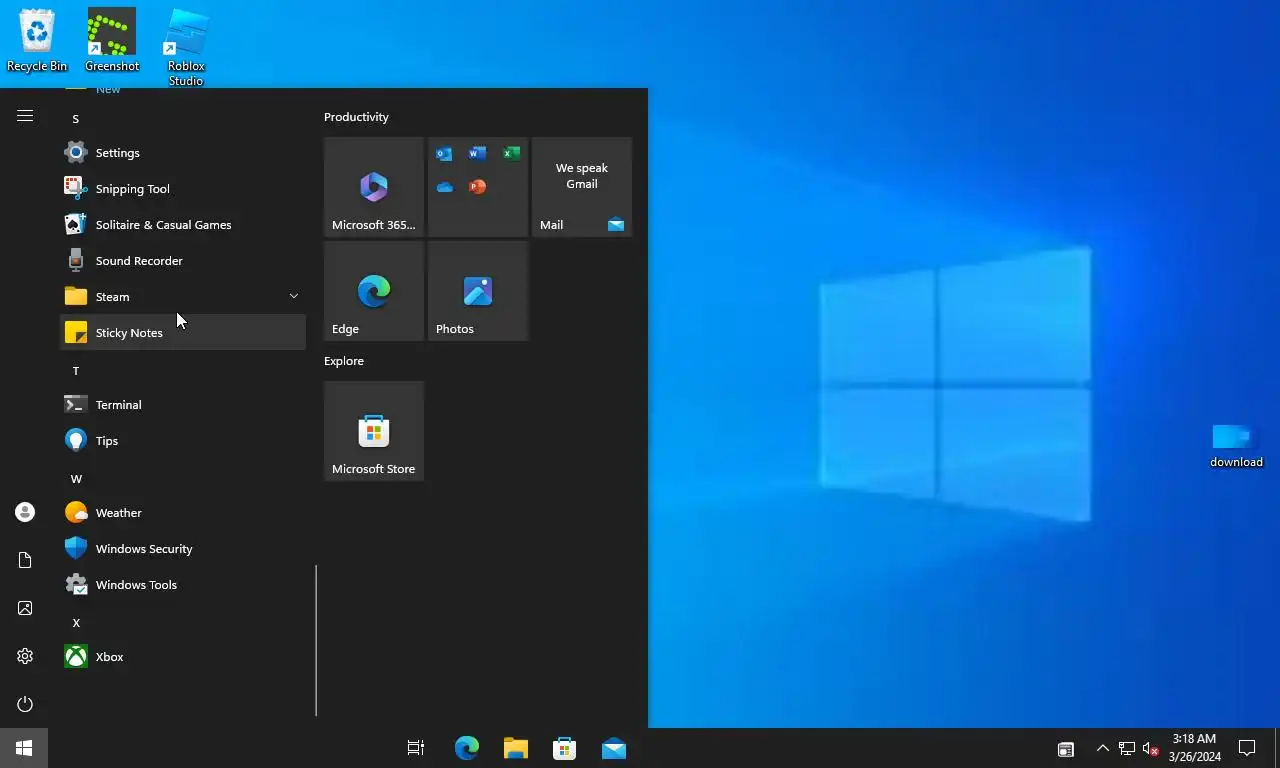Viewport: 1280px width, 768px height.
Task: Show hidden tray icons chevron
Action: 1102,748
